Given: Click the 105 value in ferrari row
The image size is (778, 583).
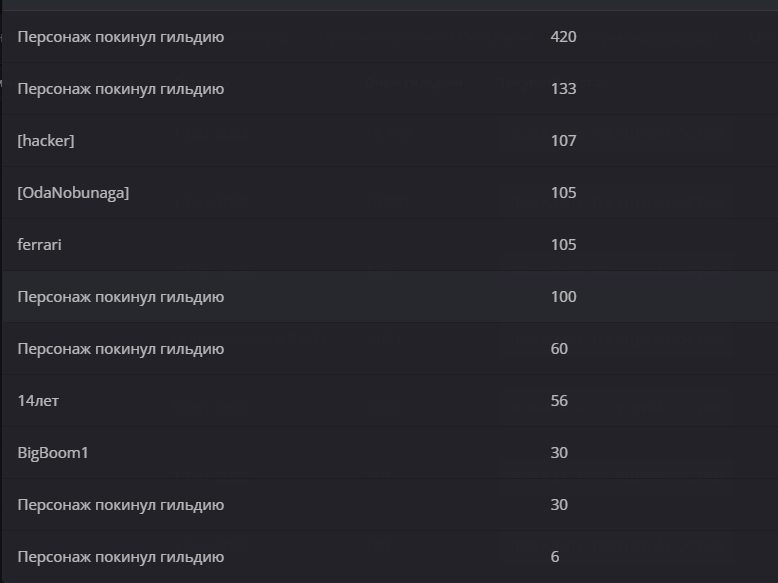Looking at the screenshot, I should [563, 245].
